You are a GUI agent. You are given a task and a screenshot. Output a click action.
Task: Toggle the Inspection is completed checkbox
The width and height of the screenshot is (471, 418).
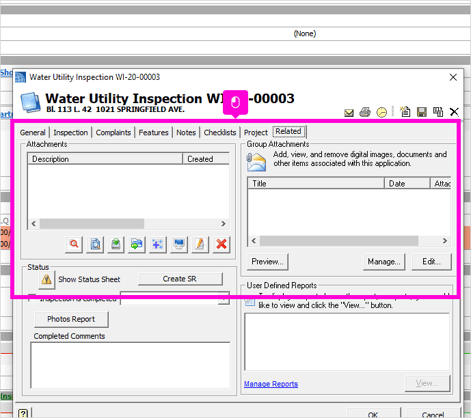pos(32,298)
